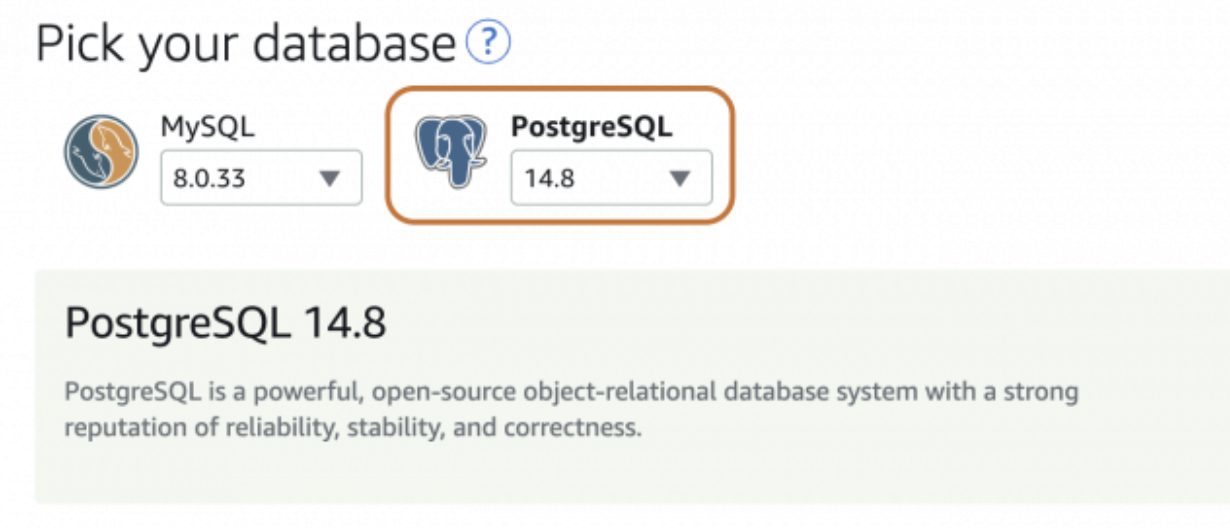Expand the MySQL version dropdown arrow
The width and height of the screenshot is (1230, 528).
[x=329, y=178]
